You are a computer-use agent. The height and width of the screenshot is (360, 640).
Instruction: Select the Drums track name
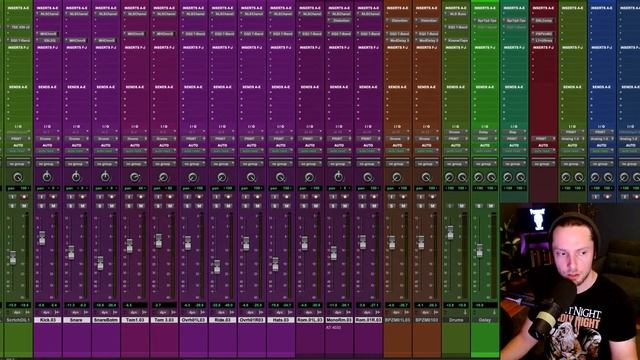click(456, 320)
